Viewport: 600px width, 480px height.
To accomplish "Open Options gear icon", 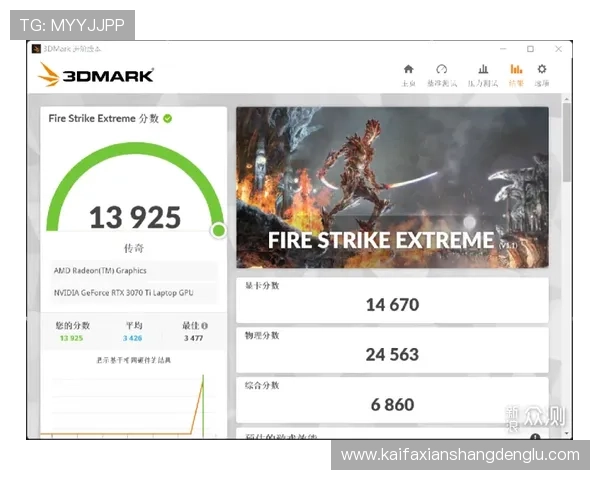I will point(541,69).
